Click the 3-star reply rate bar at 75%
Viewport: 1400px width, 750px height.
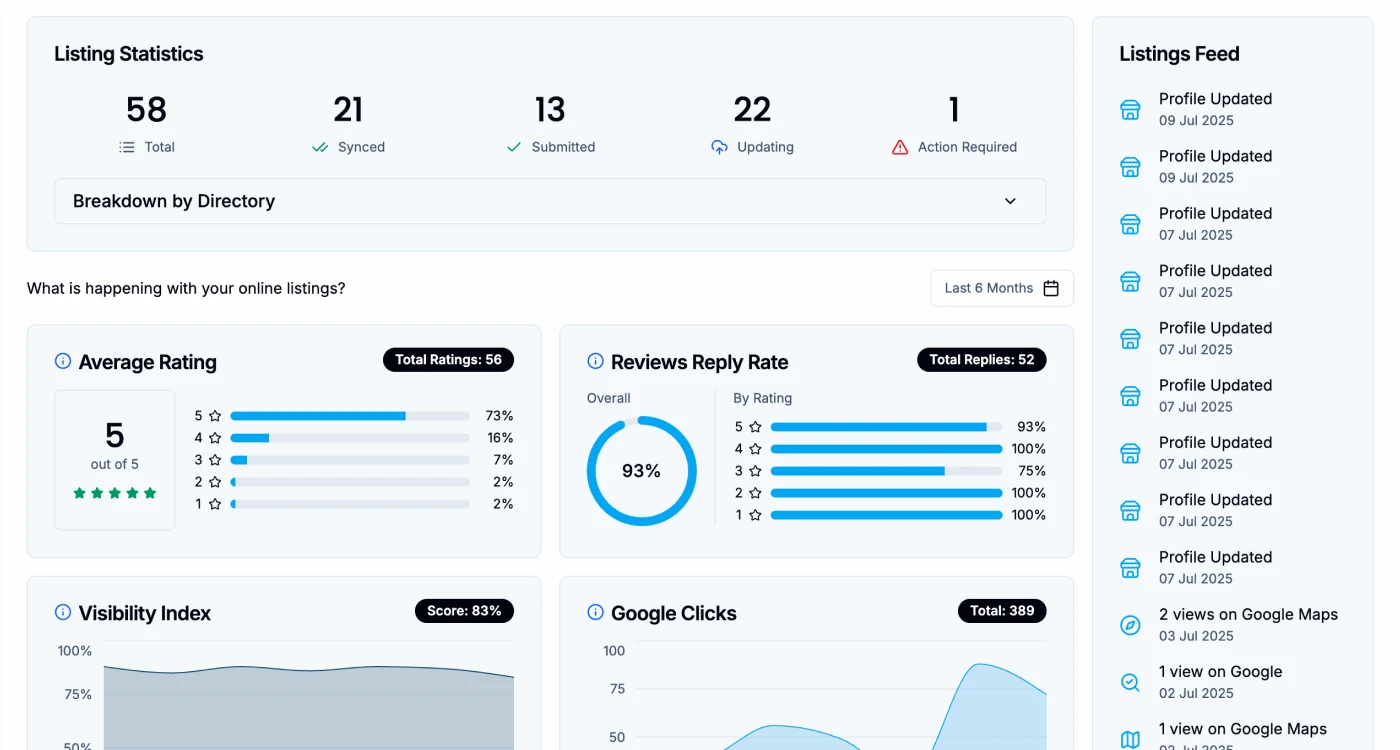[x=886, y=471]
